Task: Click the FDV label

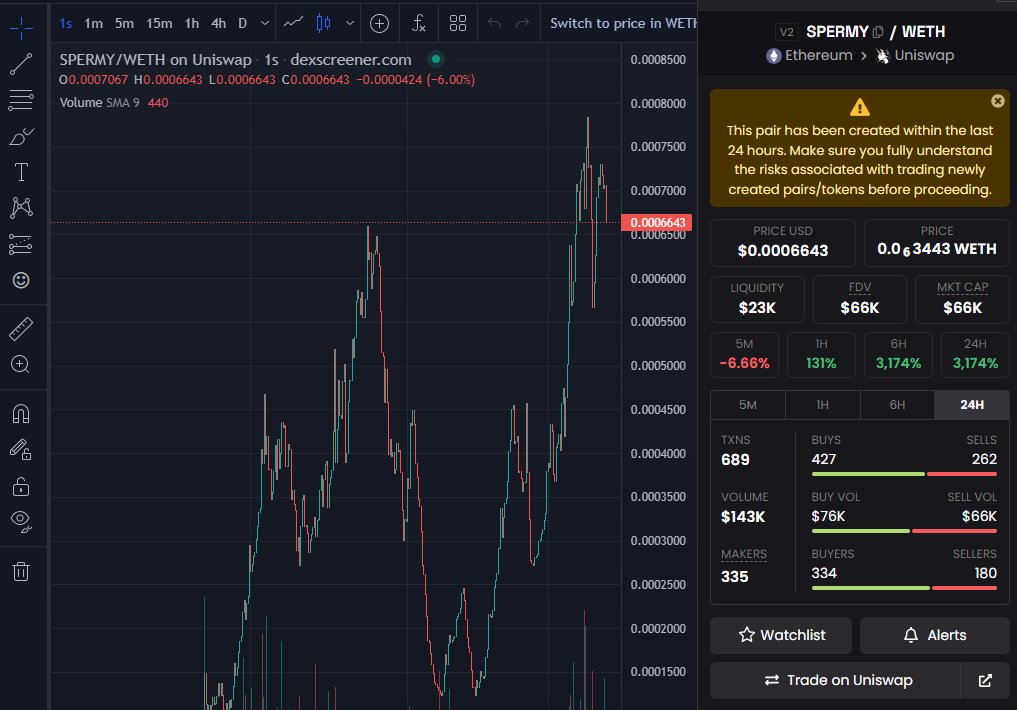Action: (x=859, y=287)
